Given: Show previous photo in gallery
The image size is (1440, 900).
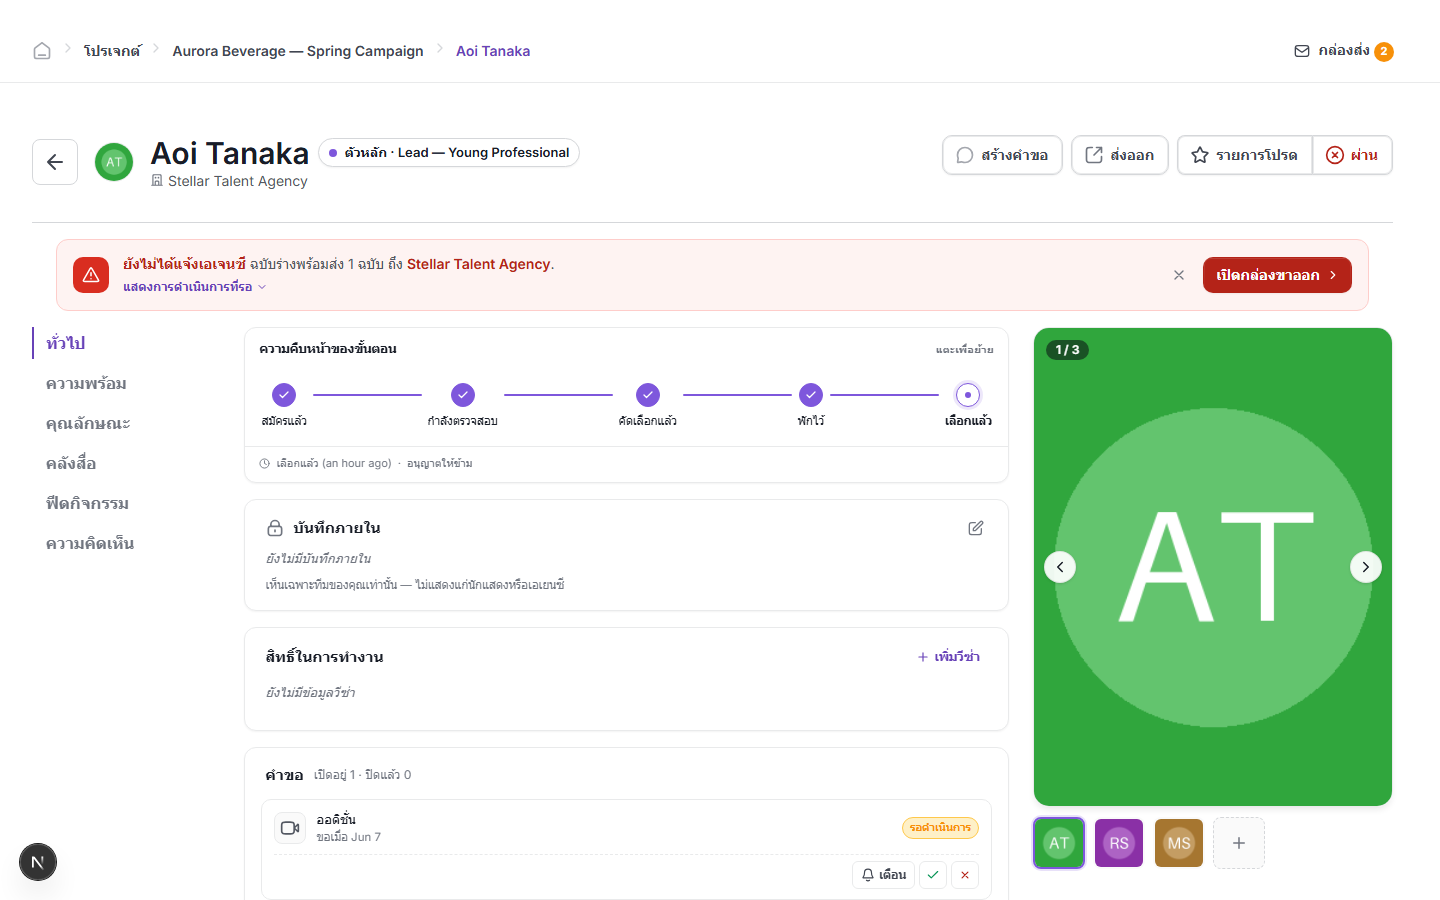Looking at the screenshot, I should tap(1060, 567).
